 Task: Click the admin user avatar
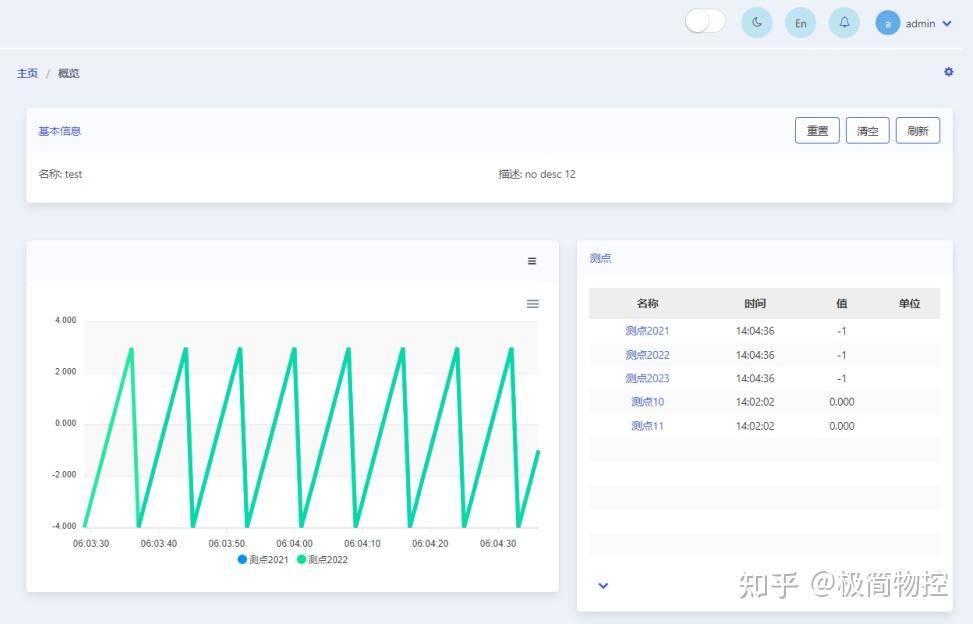887,24
